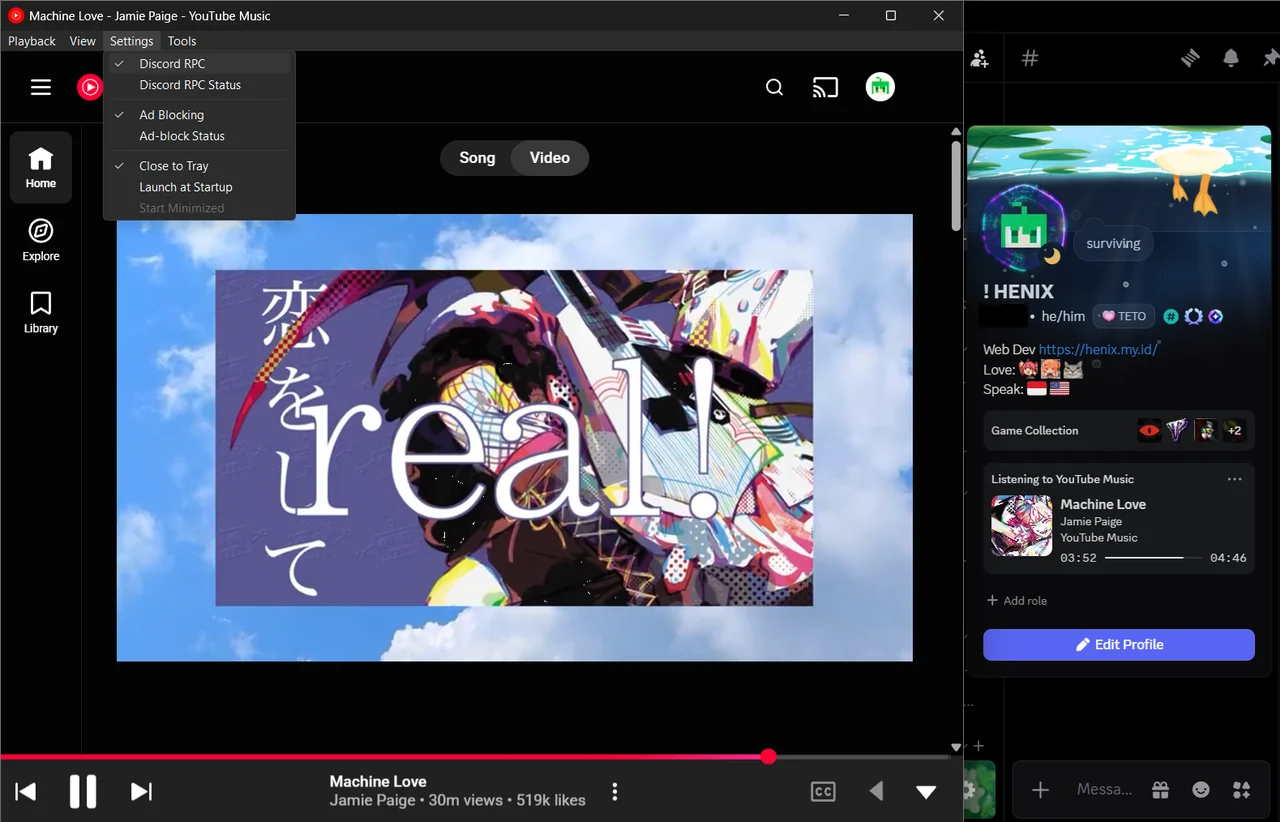Open Discord add friends icon
The height and width of the screenshot is (822, 1280).
pyautogui.click(x=980, y=58)
